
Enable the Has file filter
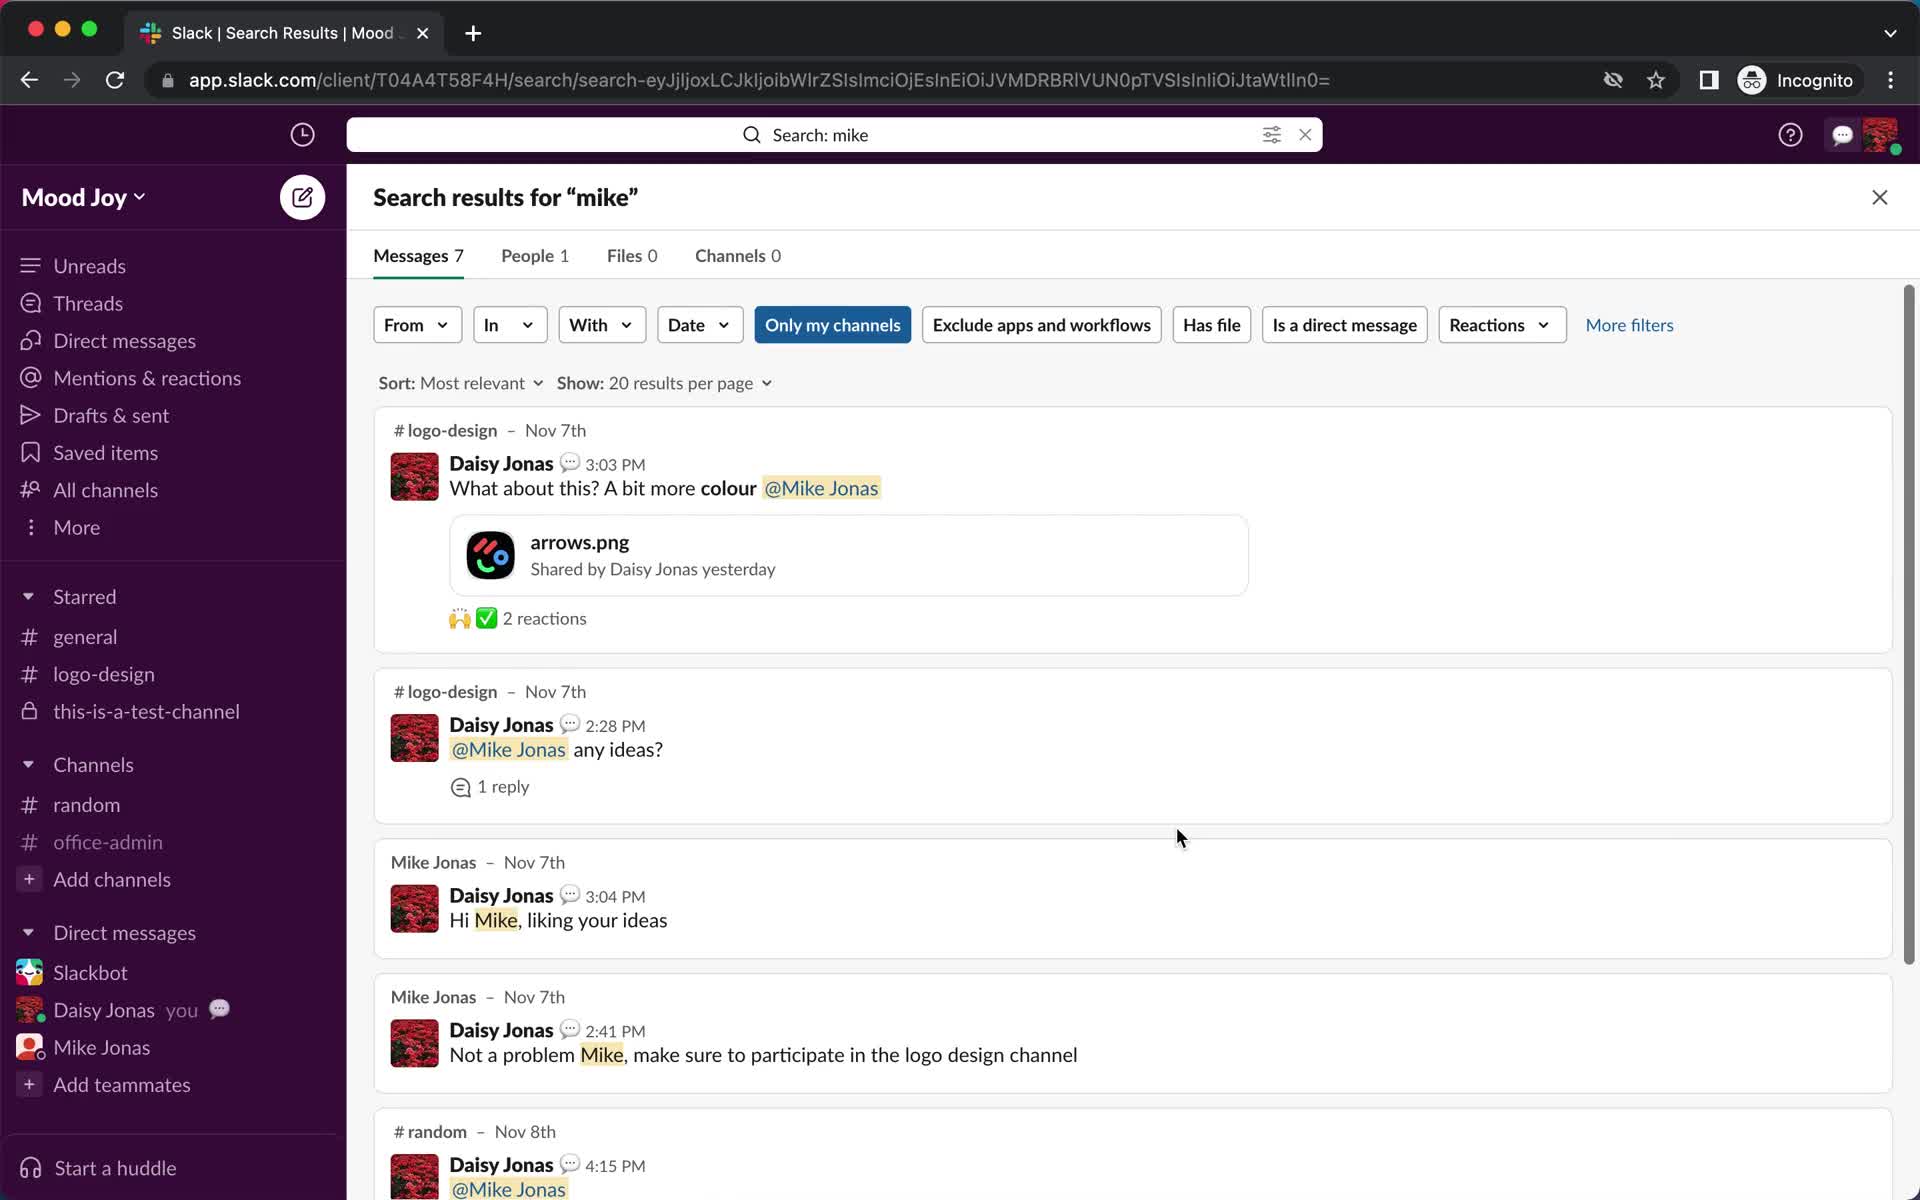tap(1212, 324)
